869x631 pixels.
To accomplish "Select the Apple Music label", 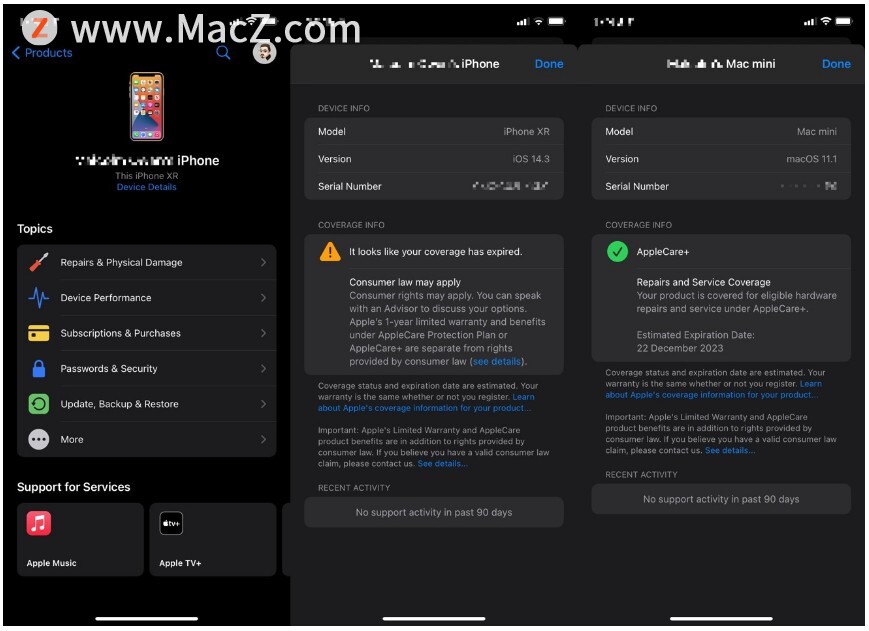I will pyautogui.click(x=52, y=563).
